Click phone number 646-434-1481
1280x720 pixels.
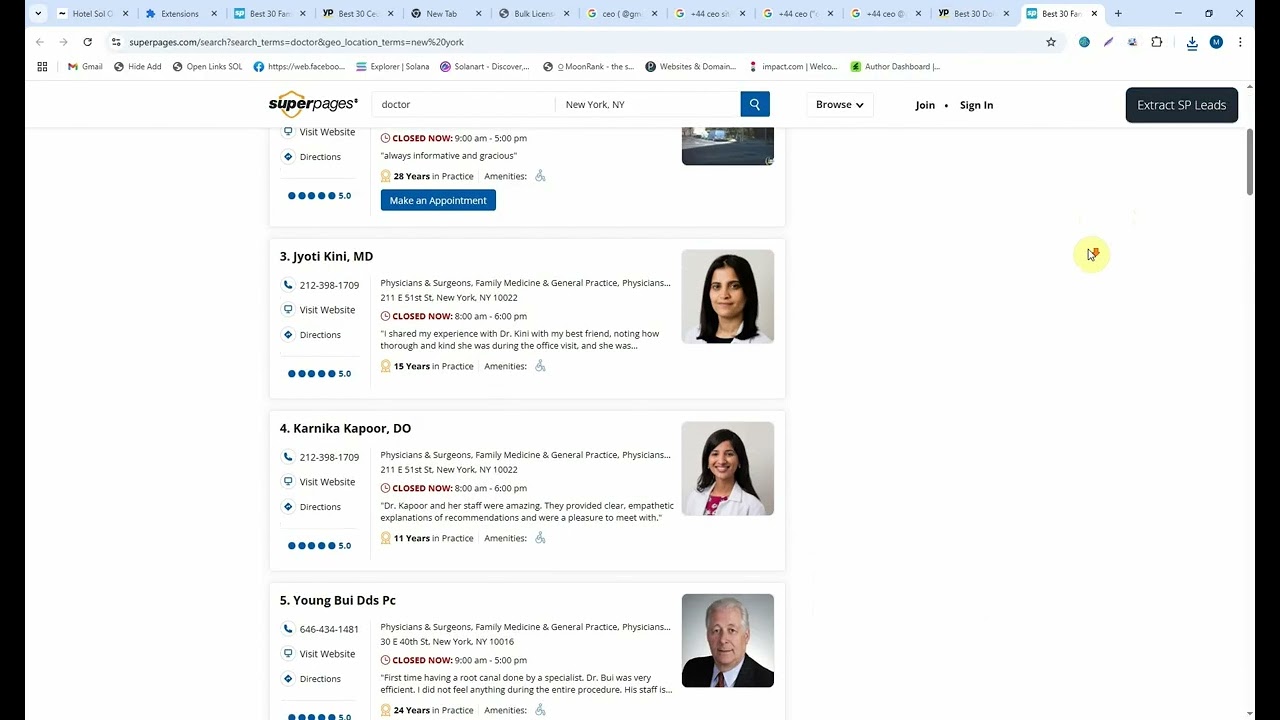[x=329, y=629]
